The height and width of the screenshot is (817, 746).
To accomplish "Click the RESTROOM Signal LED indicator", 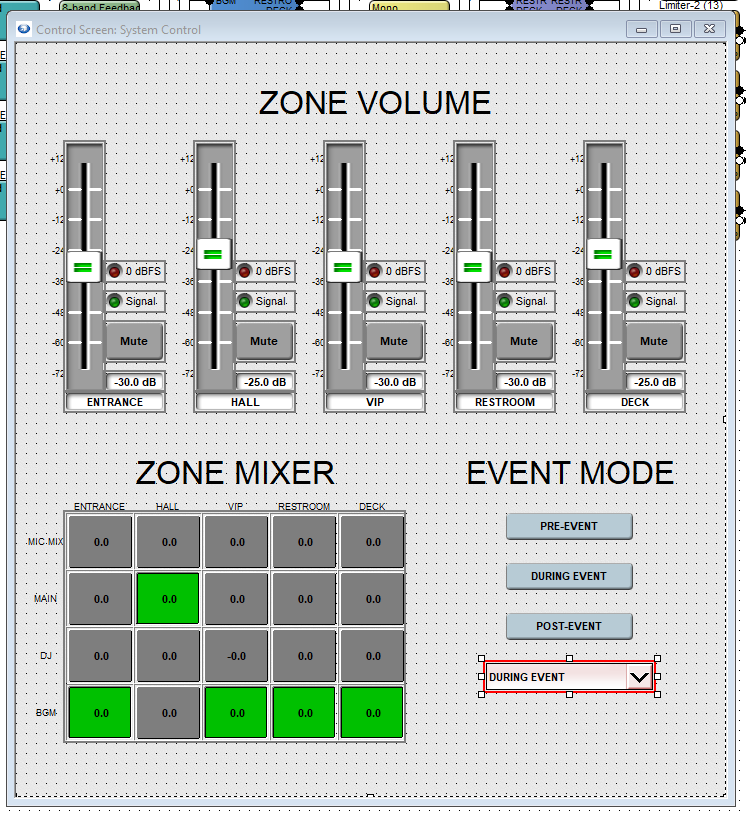I will pos(504,301).
